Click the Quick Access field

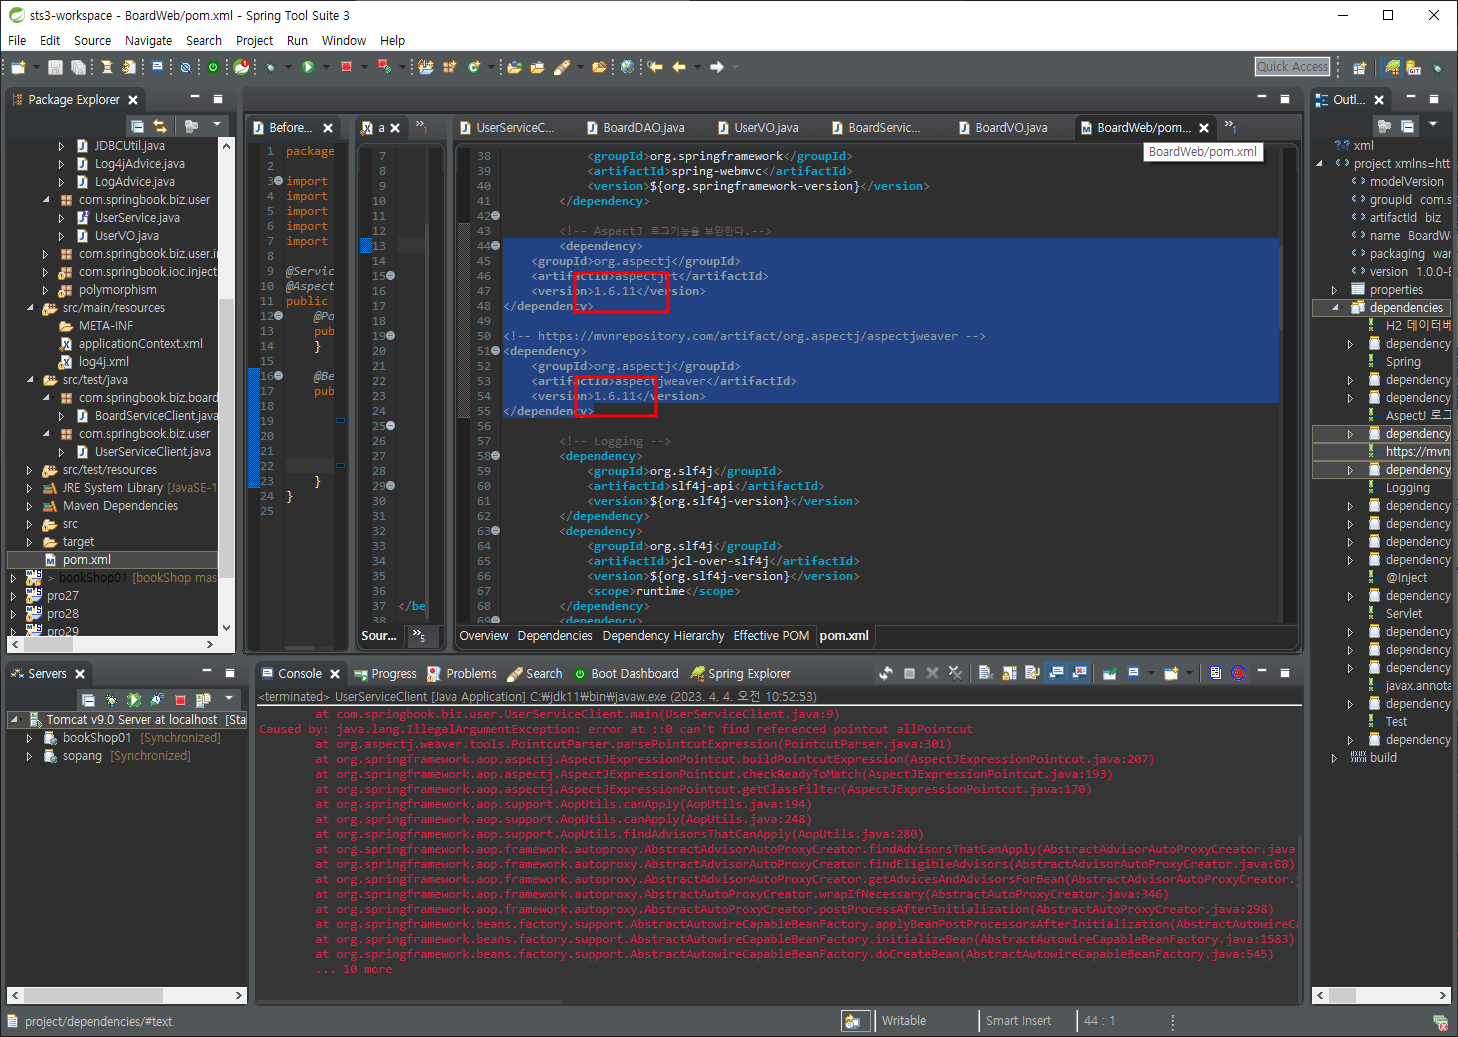(1293, 67)
